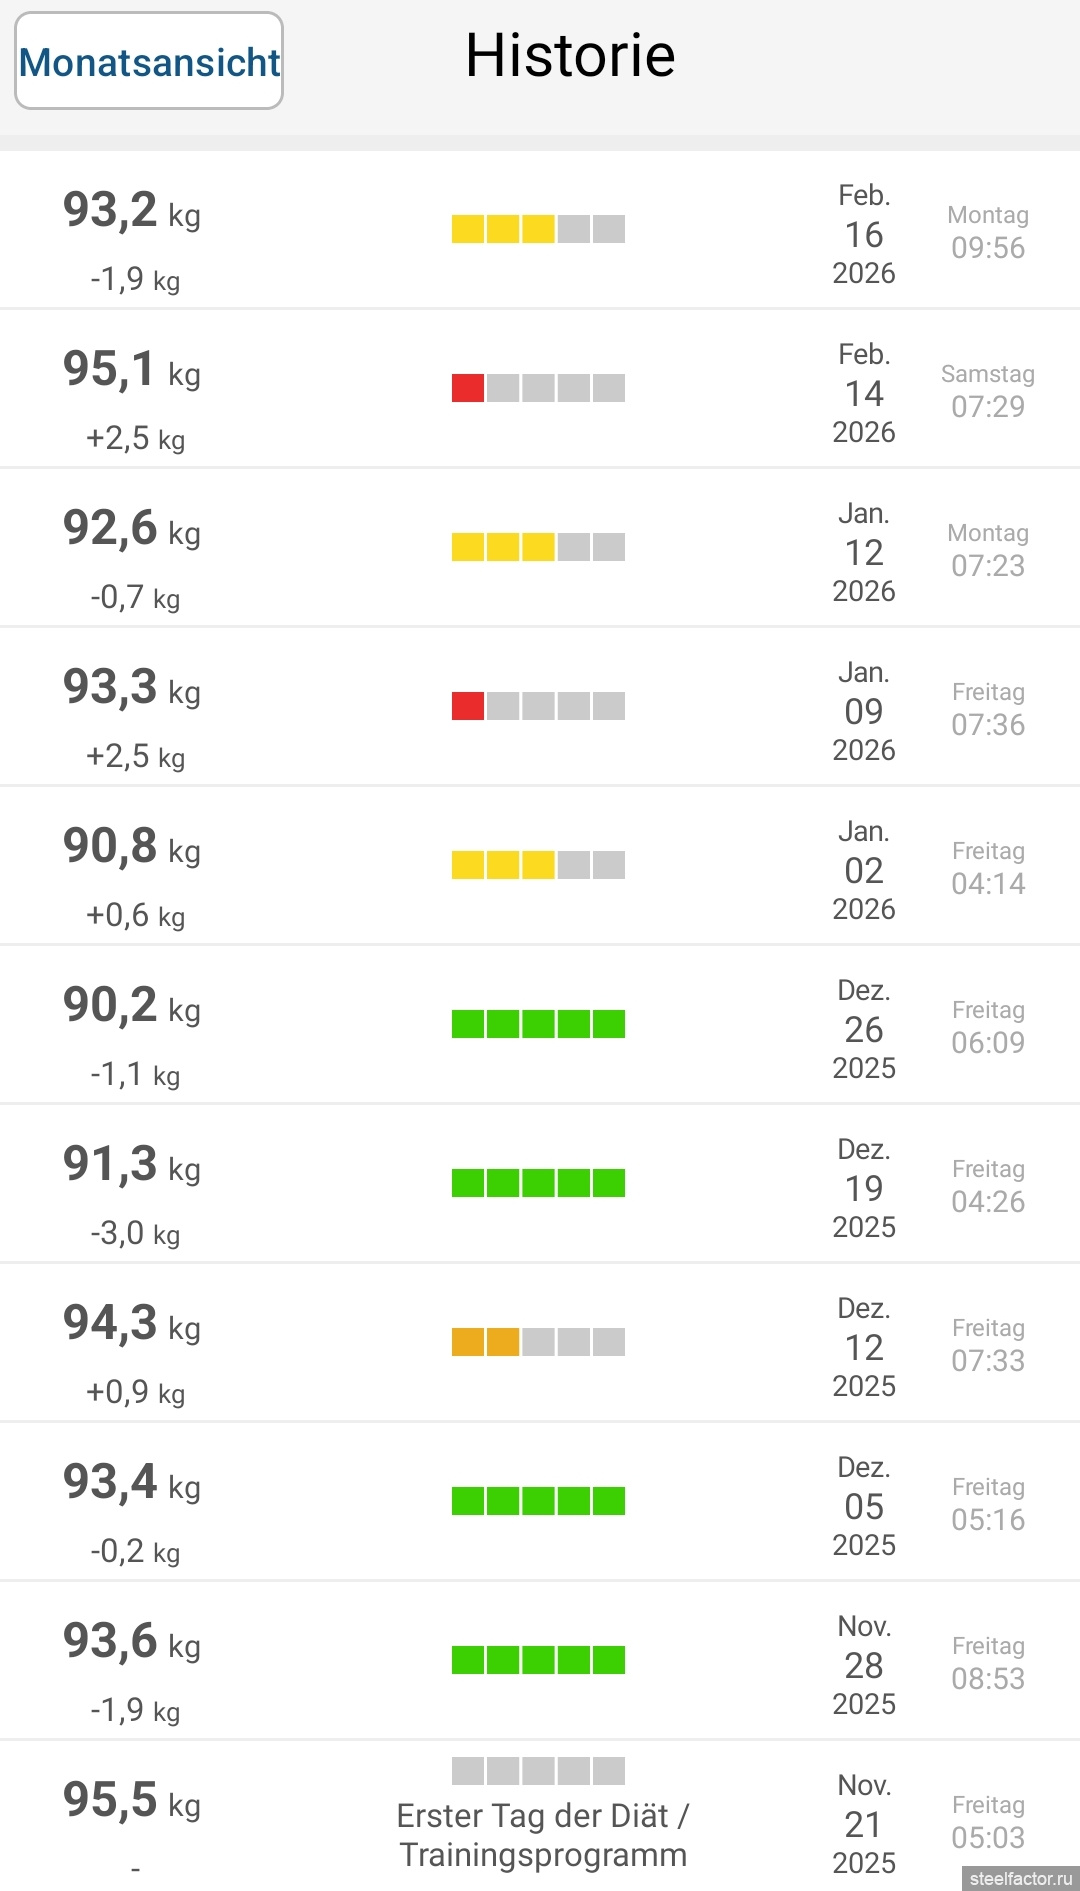Viewport: 1080px width, 1891px height.
Task: Click the red rating bar beside 95,1 kg
Action: (538, 388)
